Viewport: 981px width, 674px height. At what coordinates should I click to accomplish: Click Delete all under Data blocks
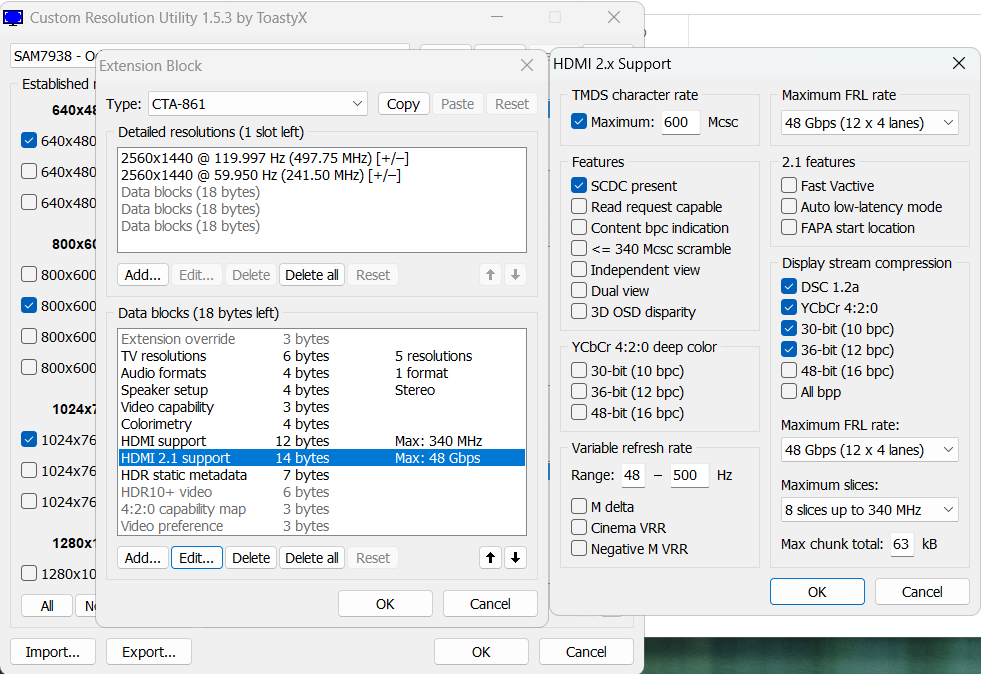coord(312,558)
